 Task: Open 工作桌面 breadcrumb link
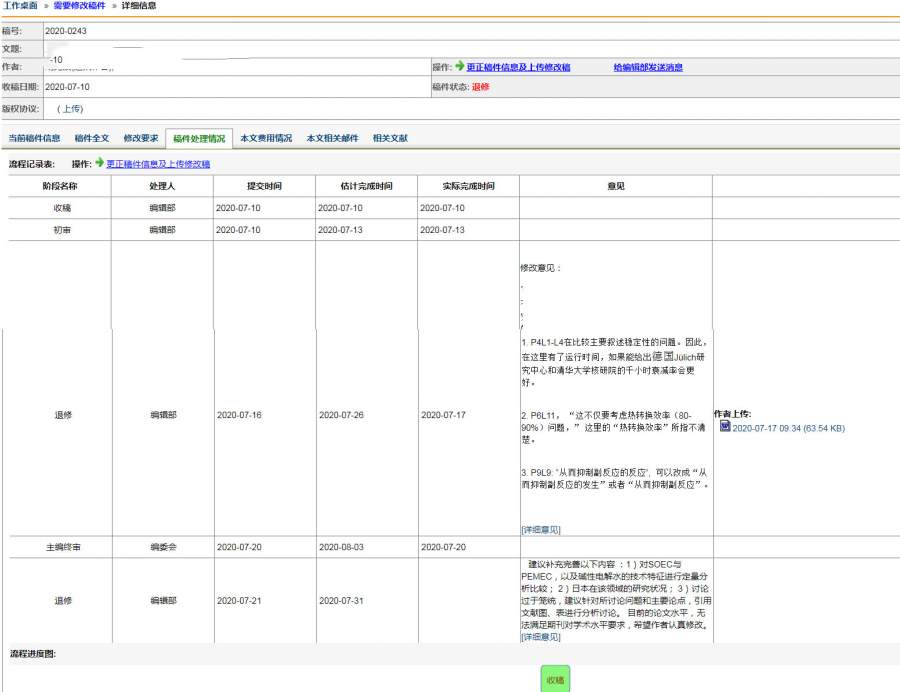click(x=19, y=6)
